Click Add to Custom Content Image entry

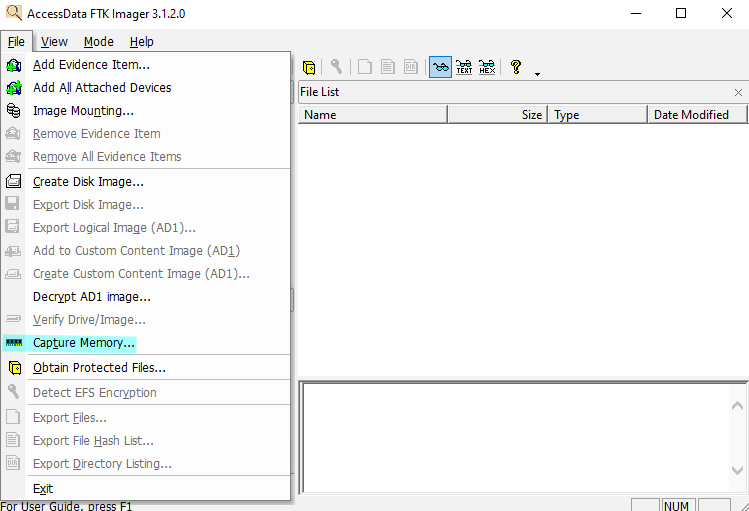(x=146, y=251)
